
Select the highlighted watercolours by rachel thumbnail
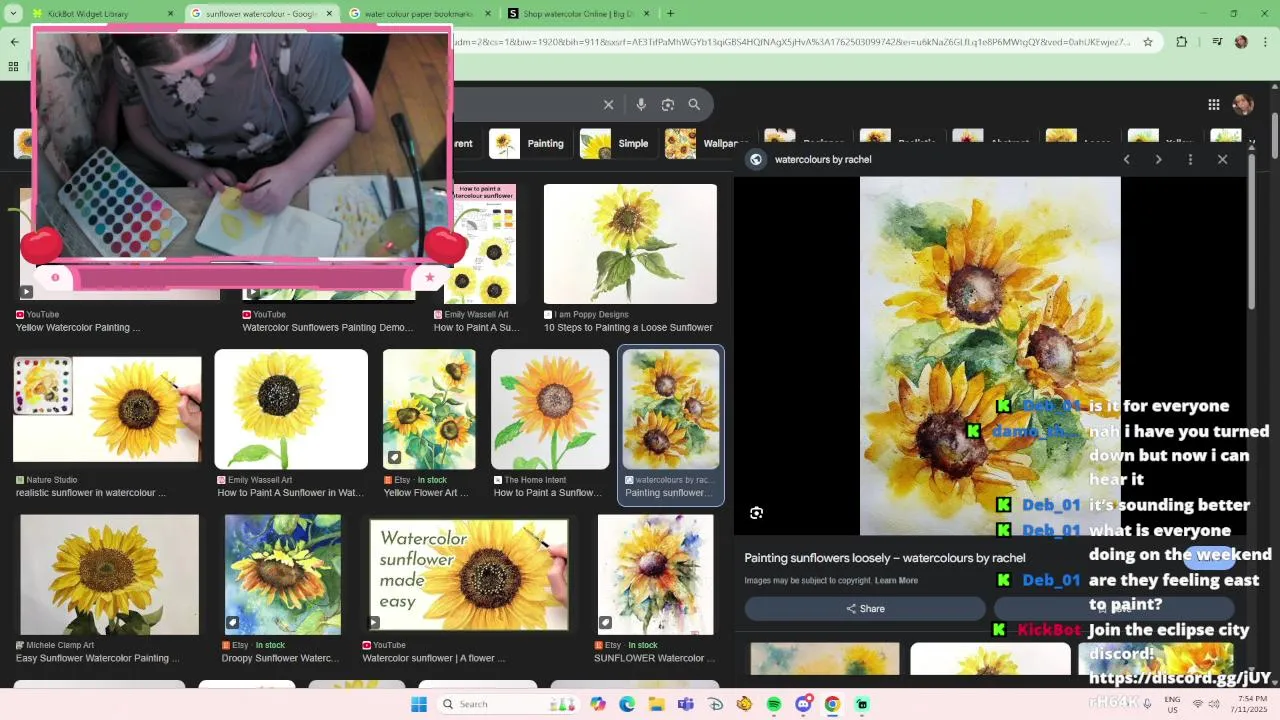tap(671, 410)
